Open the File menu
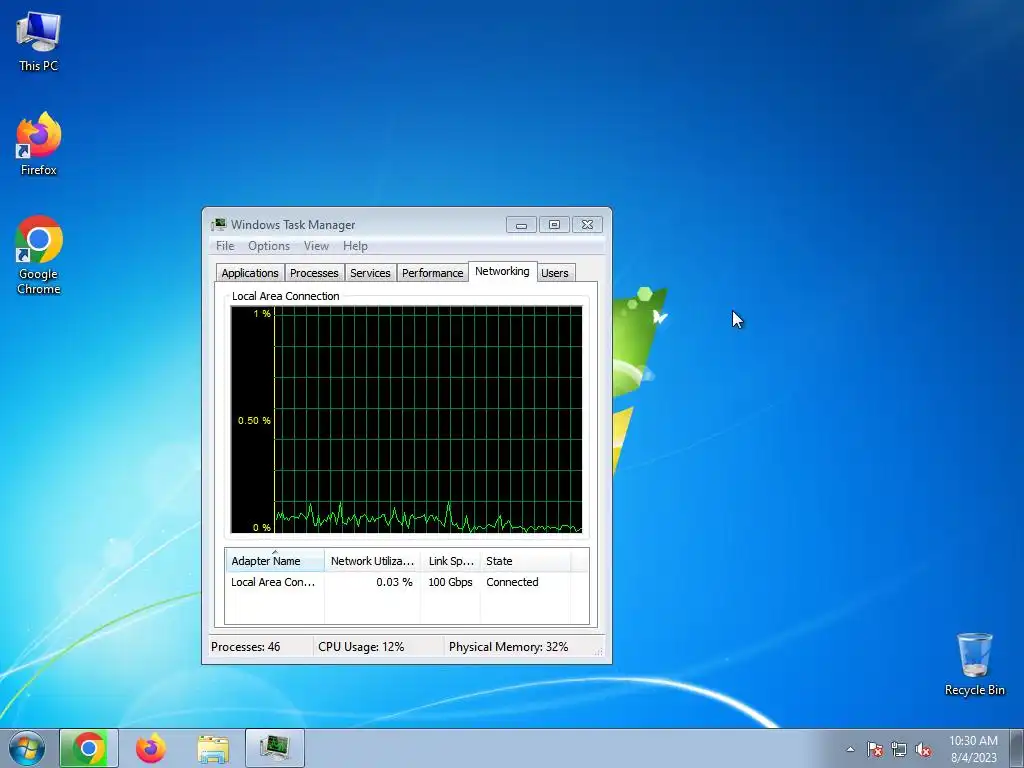This screenshot has height=768, width=1024. click(x=225, y=246)
